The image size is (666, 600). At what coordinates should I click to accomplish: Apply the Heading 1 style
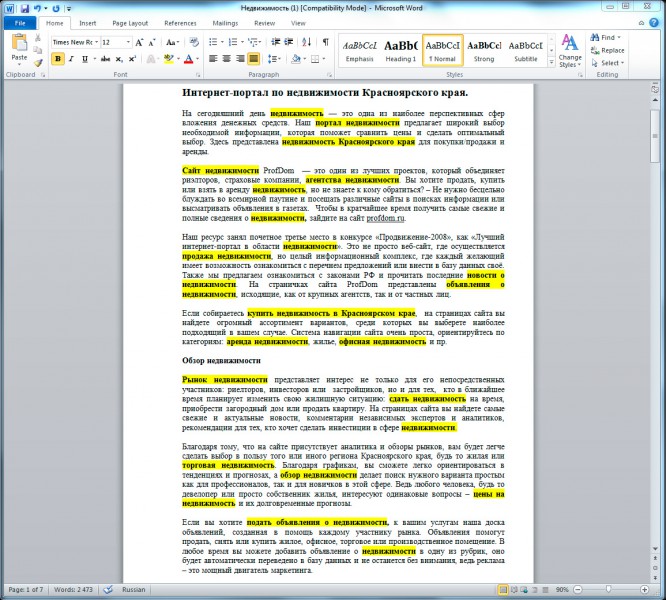[401, 51]
